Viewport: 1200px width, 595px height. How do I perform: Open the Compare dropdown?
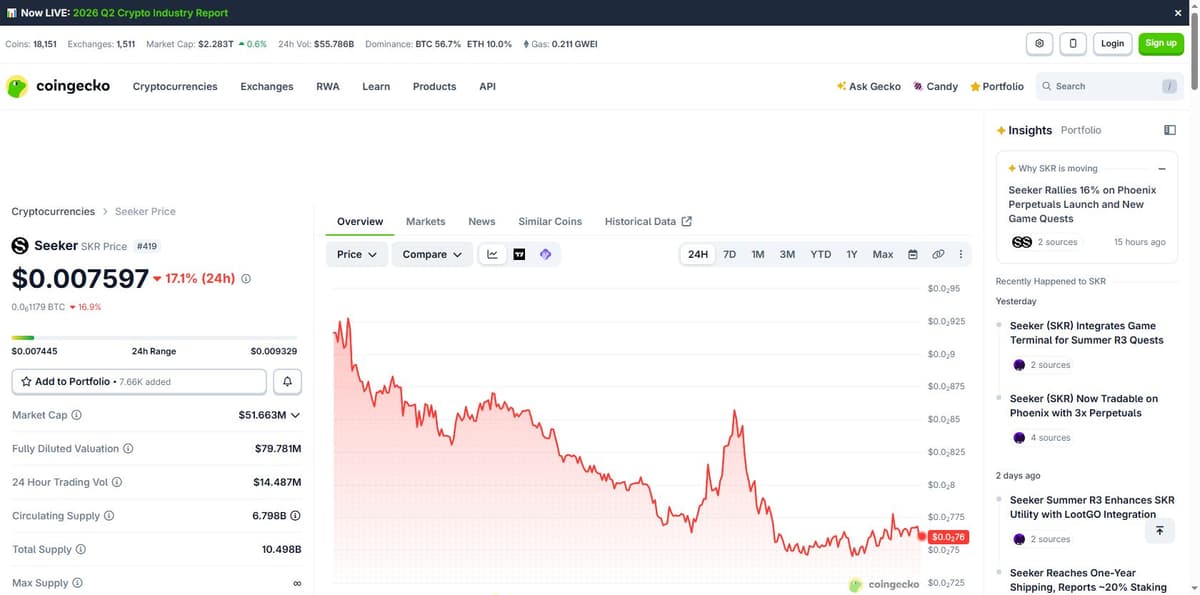click(x=432, y=254)
